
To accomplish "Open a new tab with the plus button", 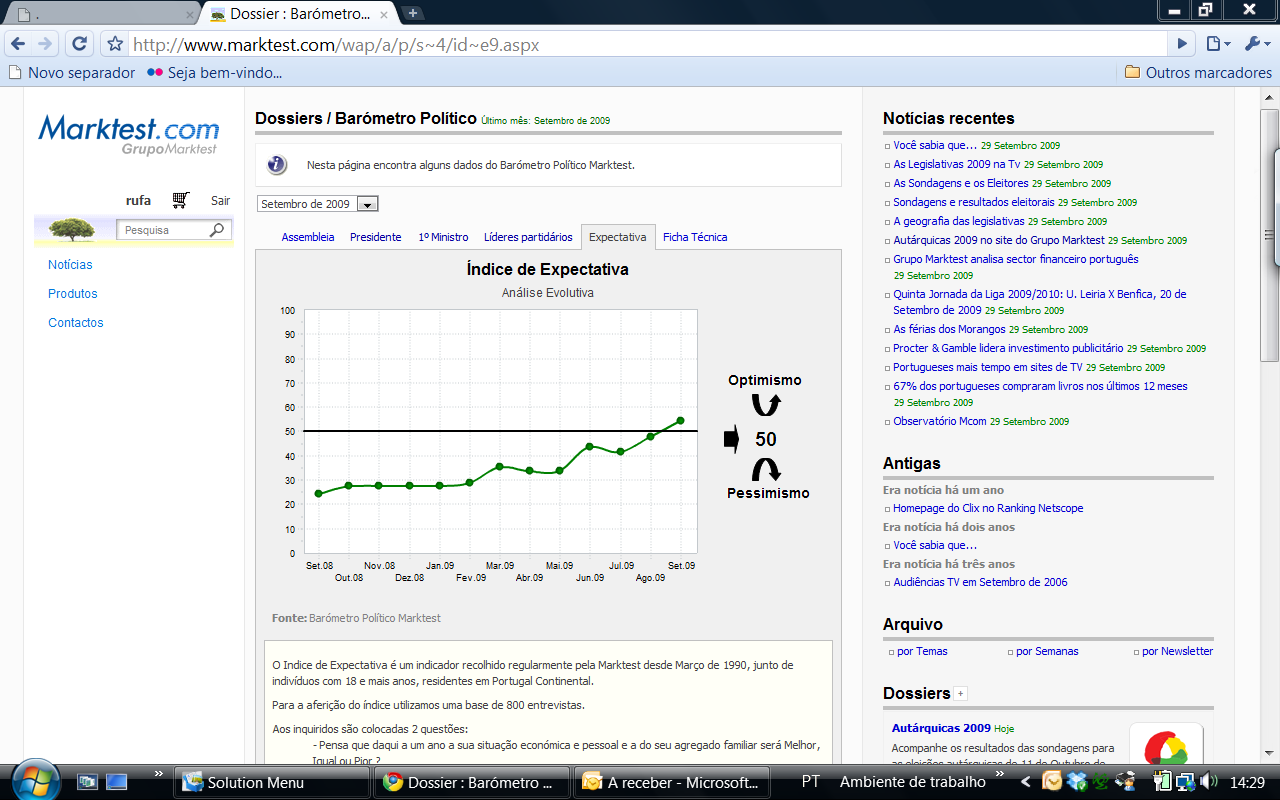I will (x=413, y=13).
